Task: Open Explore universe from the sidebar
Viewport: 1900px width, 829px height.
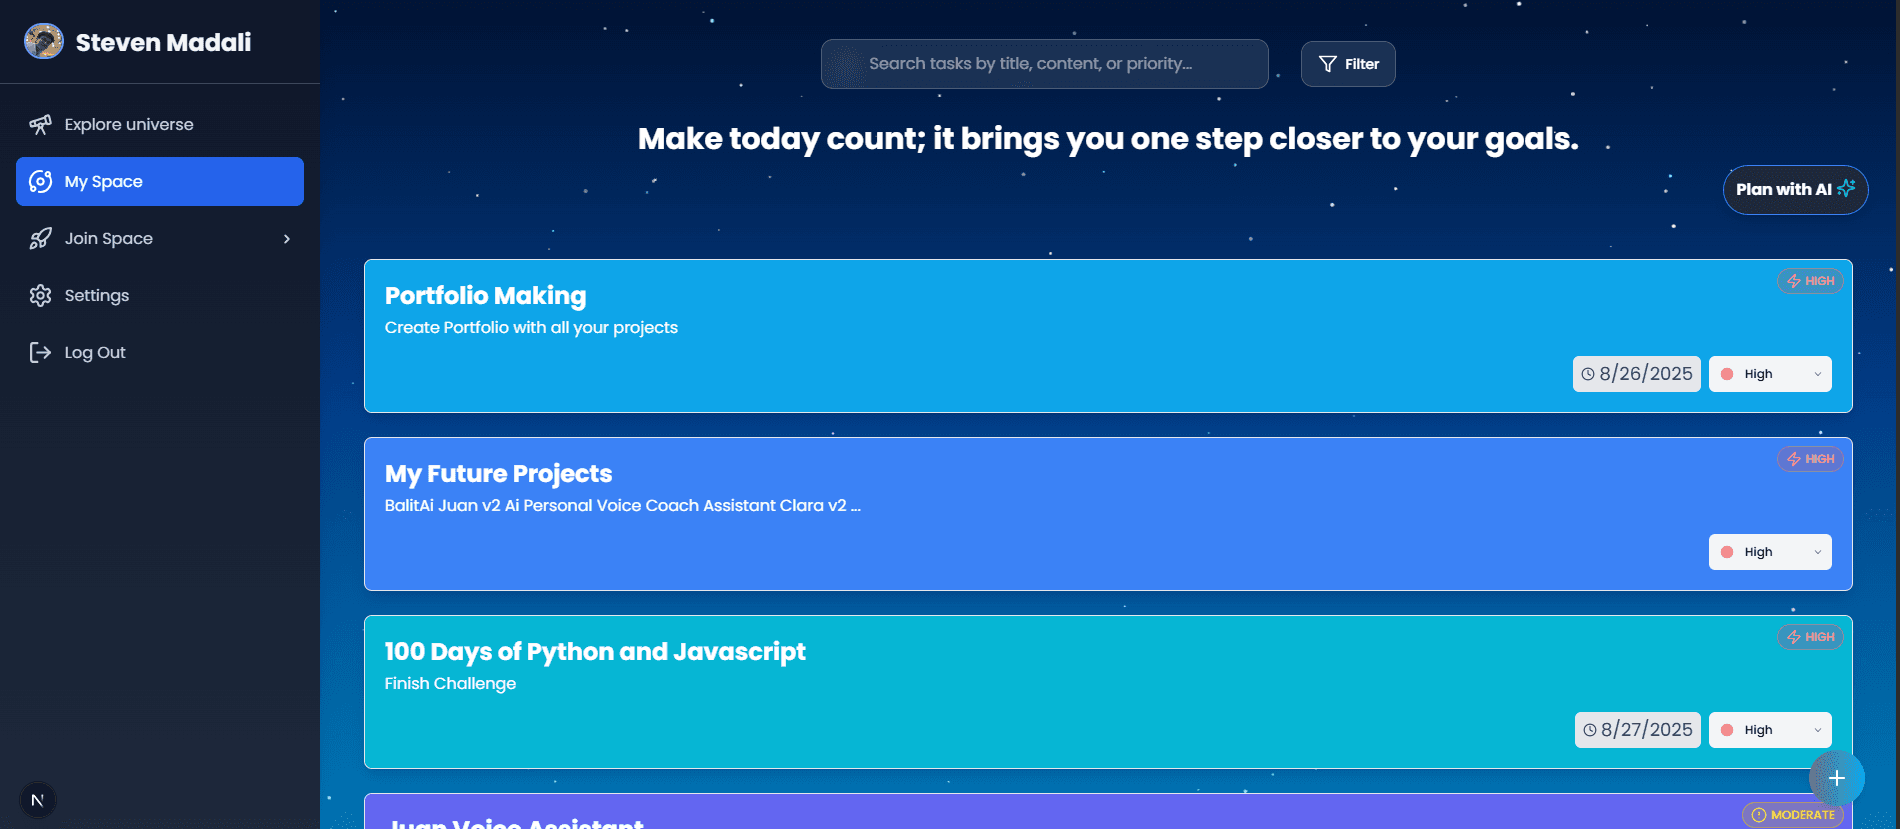Action: pyautogui.click(x=129, y=125)
